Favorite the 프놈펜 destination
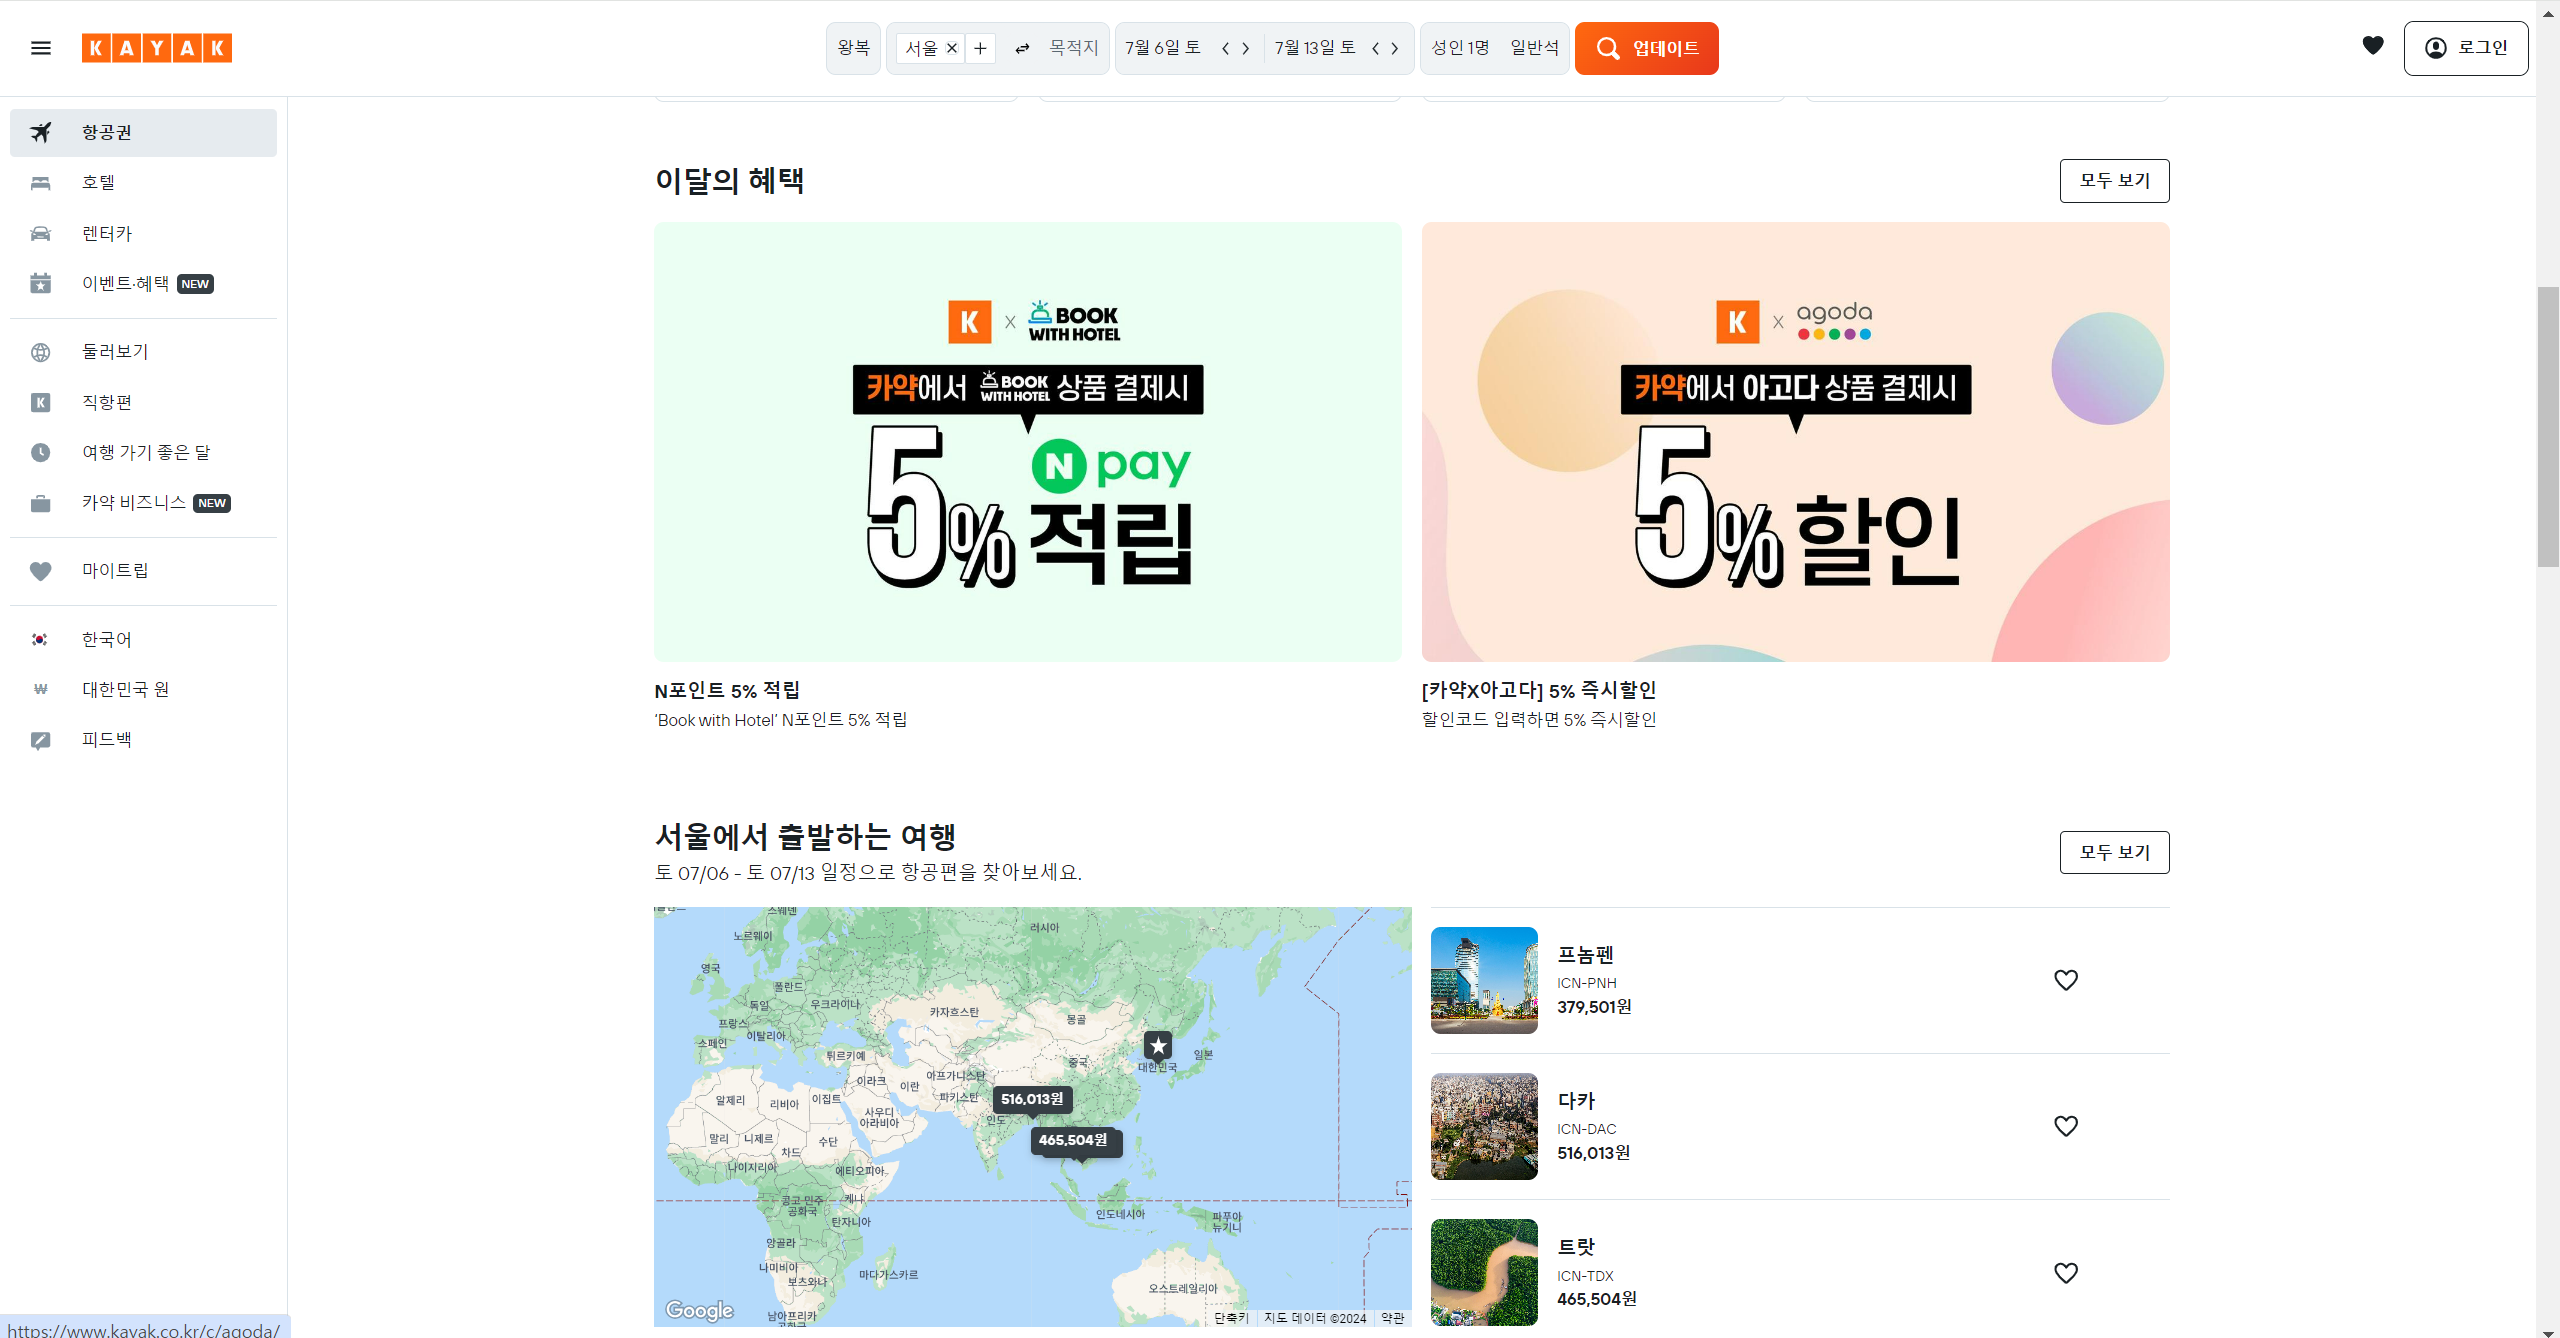This screenshot has width=2560, height=1338. [2066, 980]
